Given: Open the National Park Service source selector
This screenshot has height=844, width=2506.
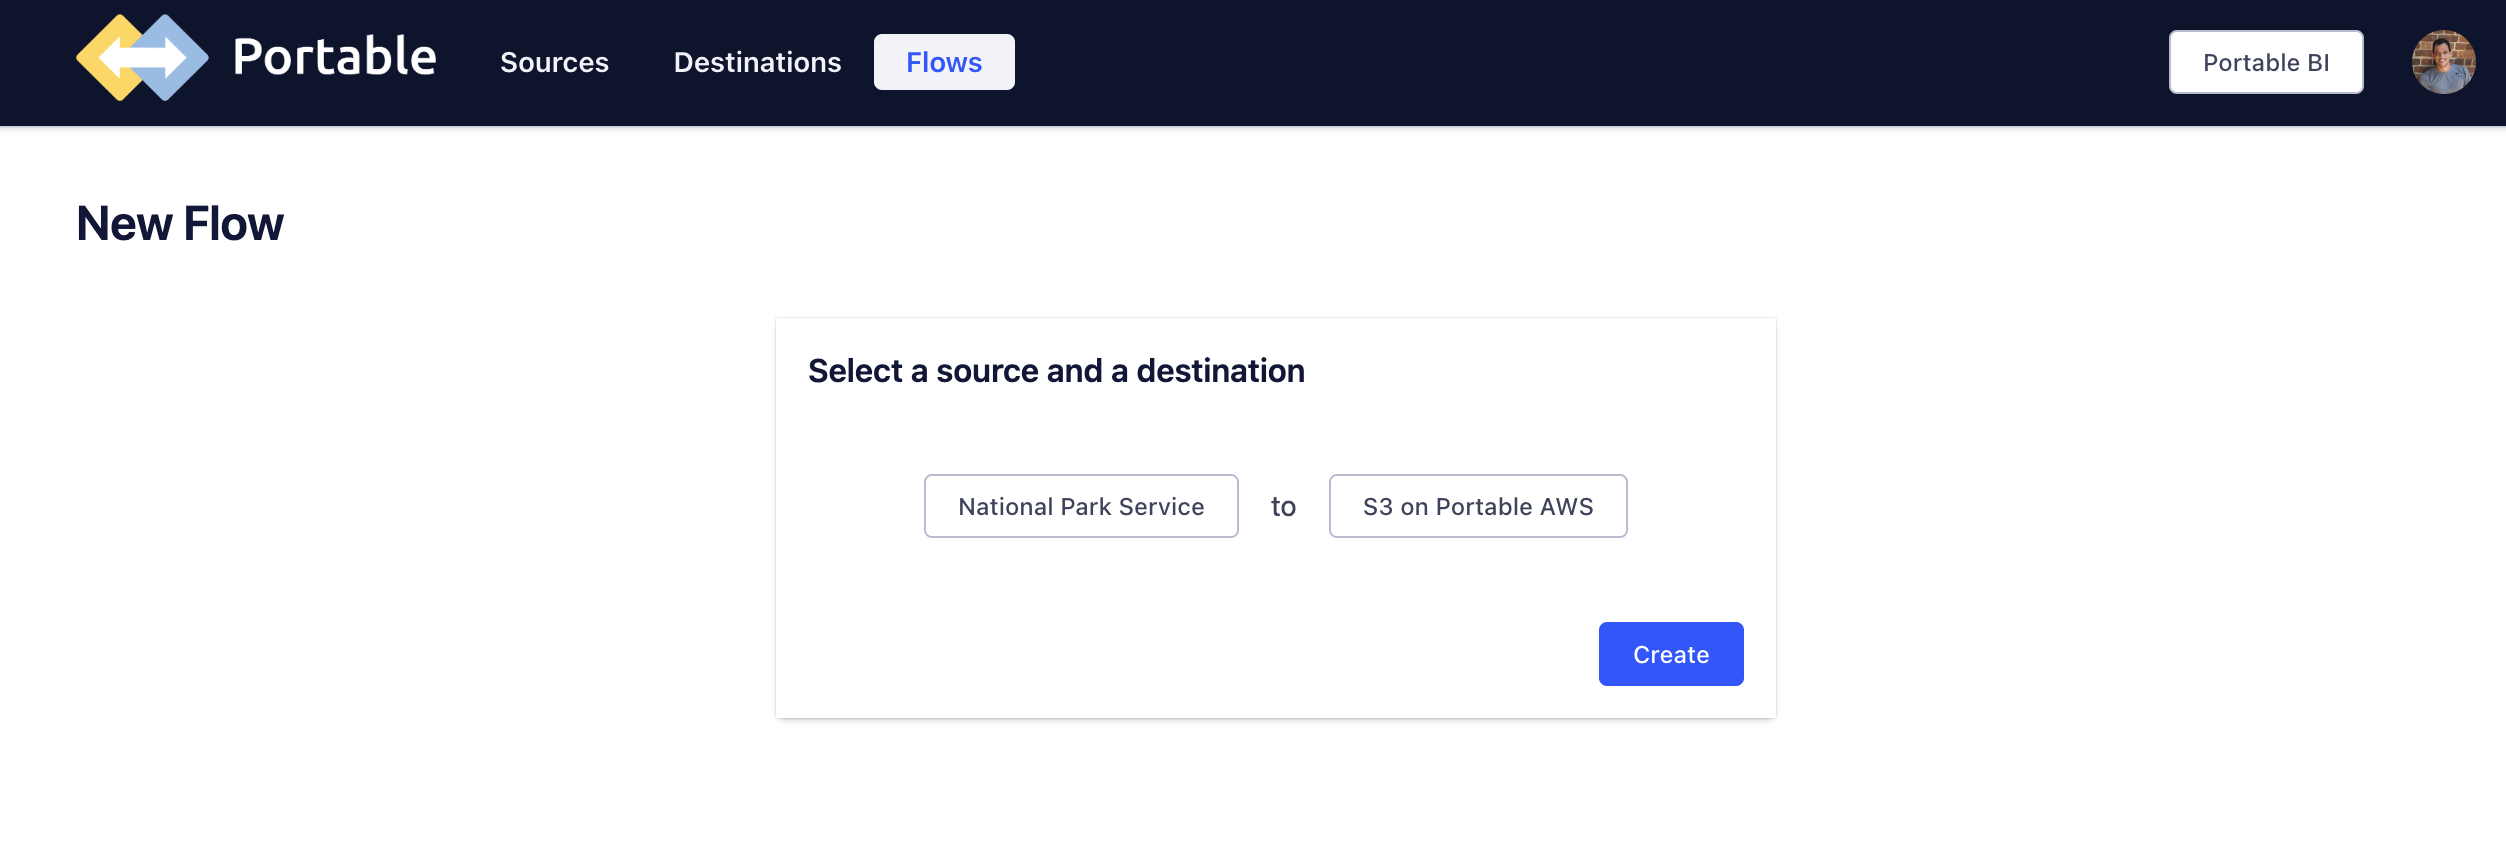Looking at the screenshot, I should (x=1080, y=507).
